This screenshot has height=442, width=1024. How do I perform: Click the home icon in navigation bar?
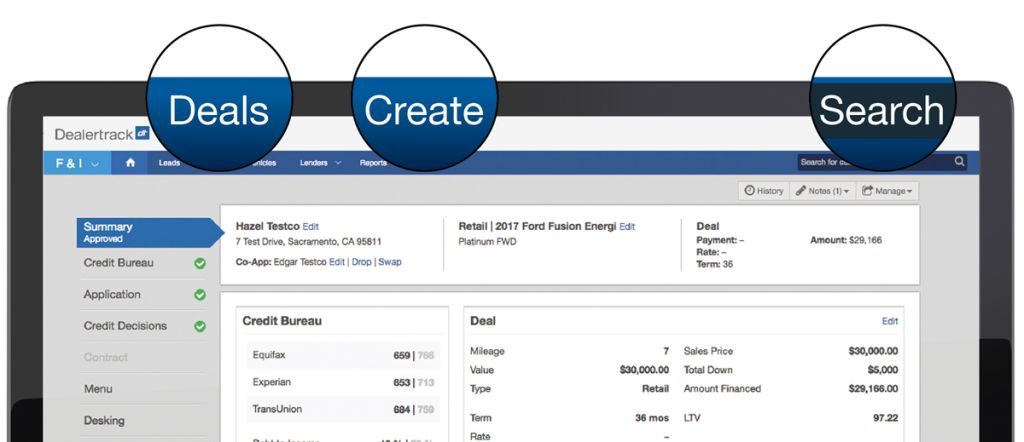(130, 163)
